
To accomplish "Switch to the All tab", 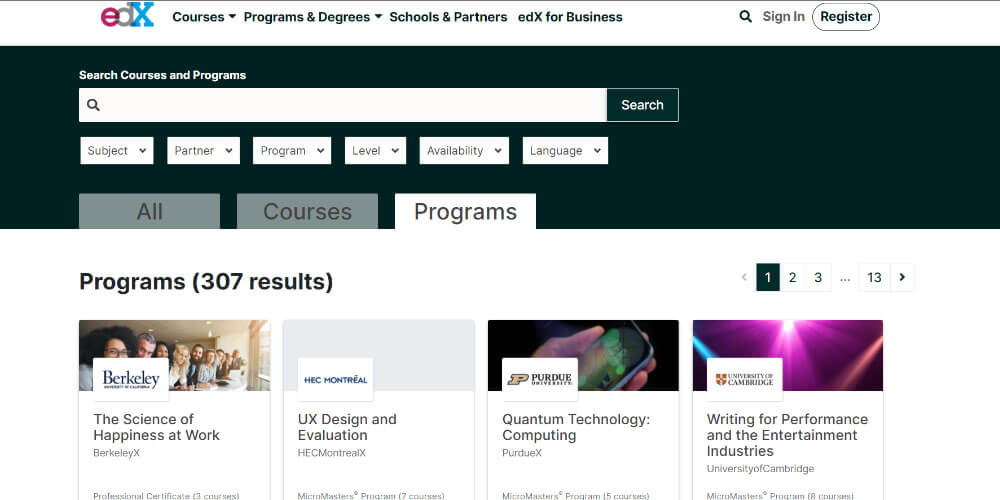I will pos(149,211).
